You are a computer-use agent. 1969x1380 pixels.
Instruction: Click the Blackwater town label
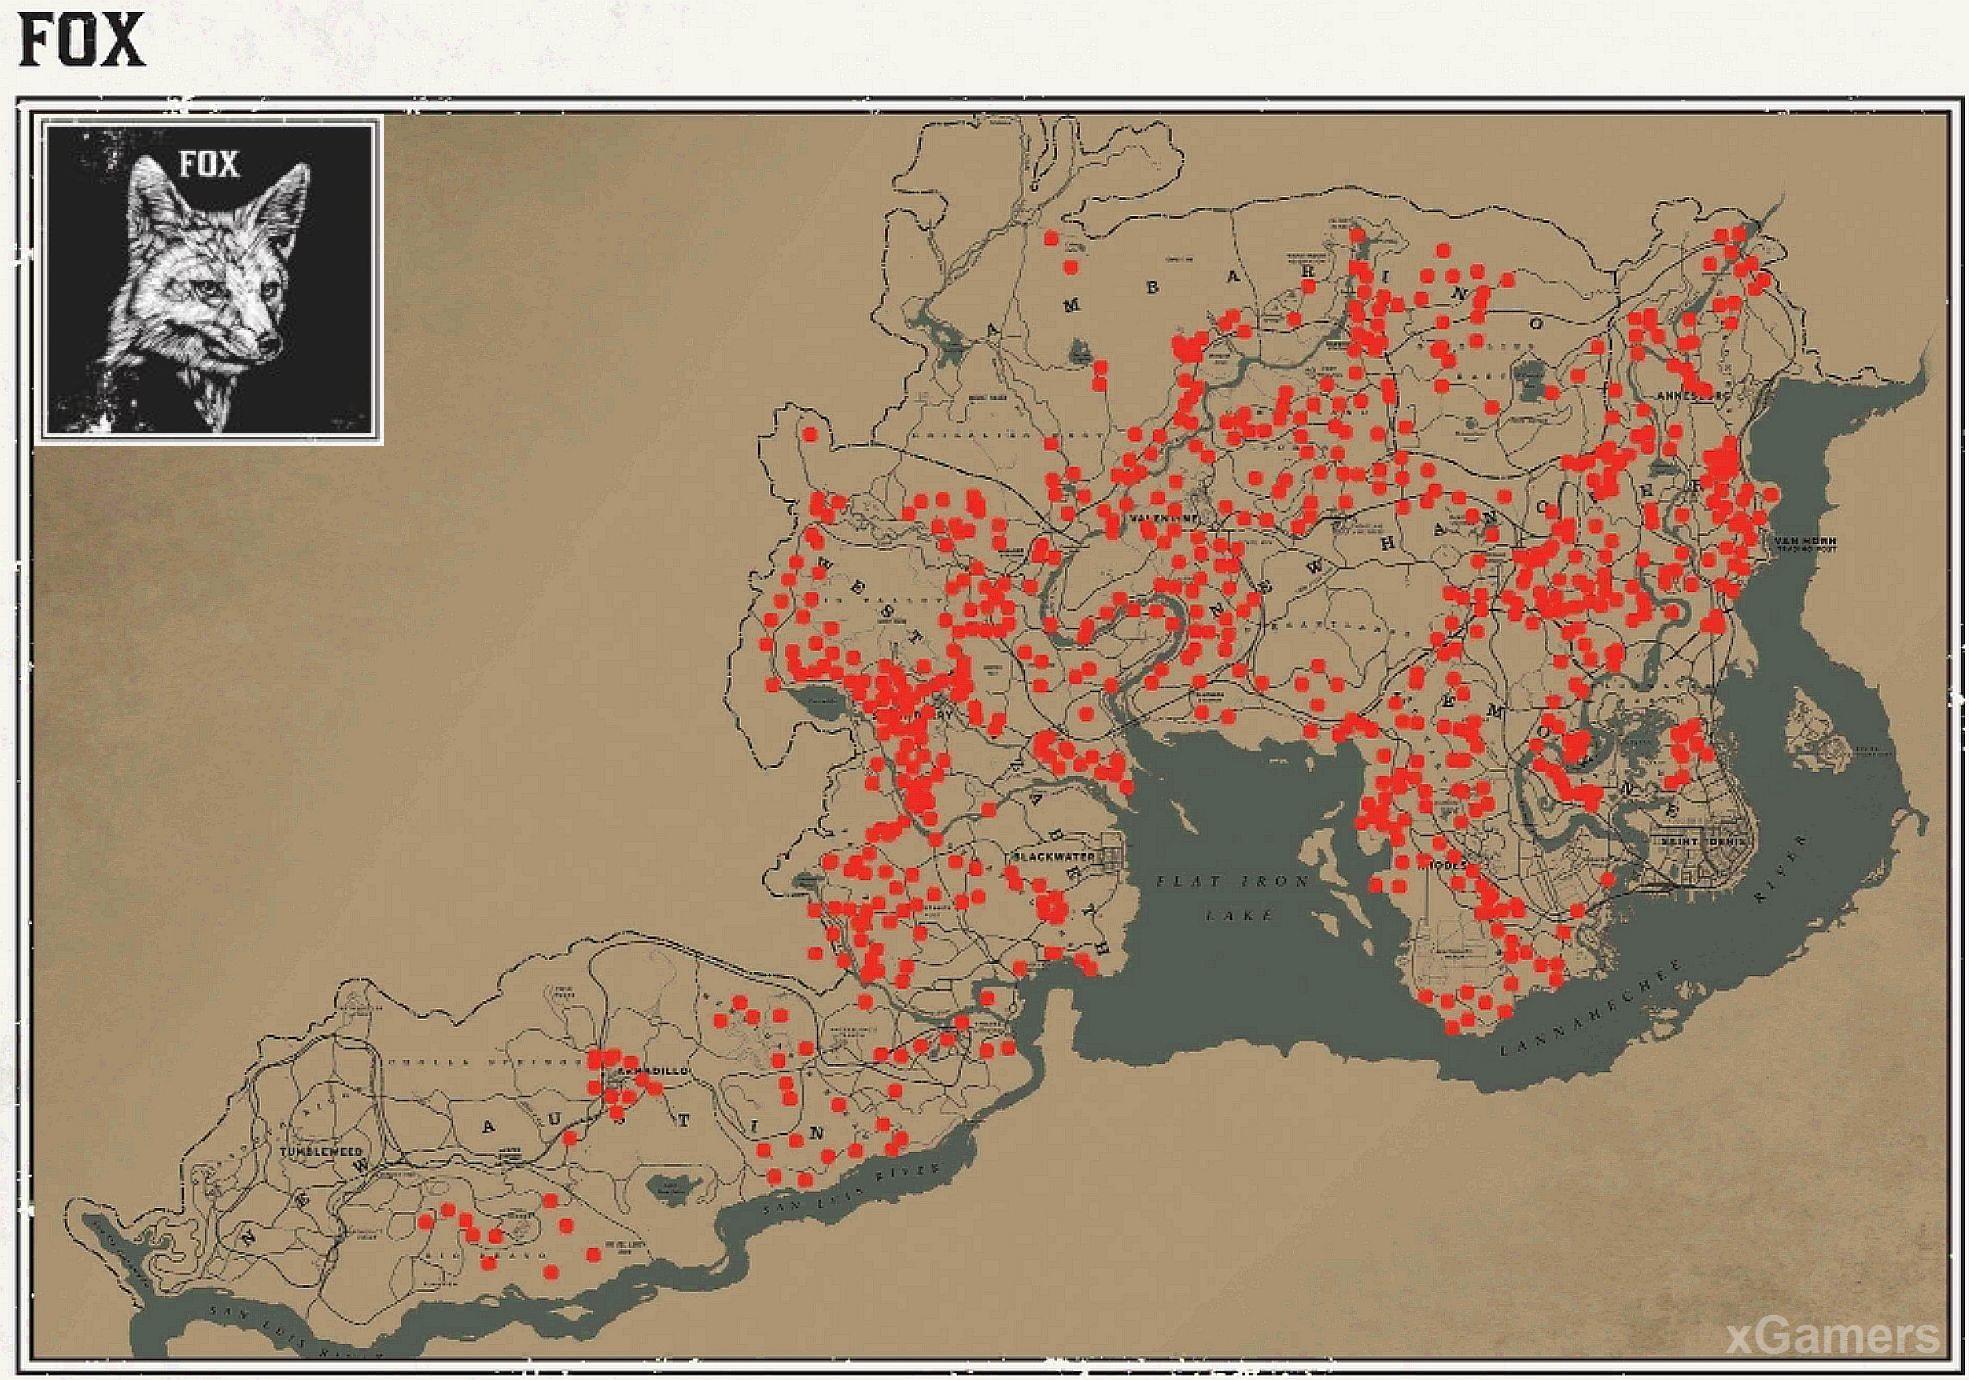pos(1052,857)
